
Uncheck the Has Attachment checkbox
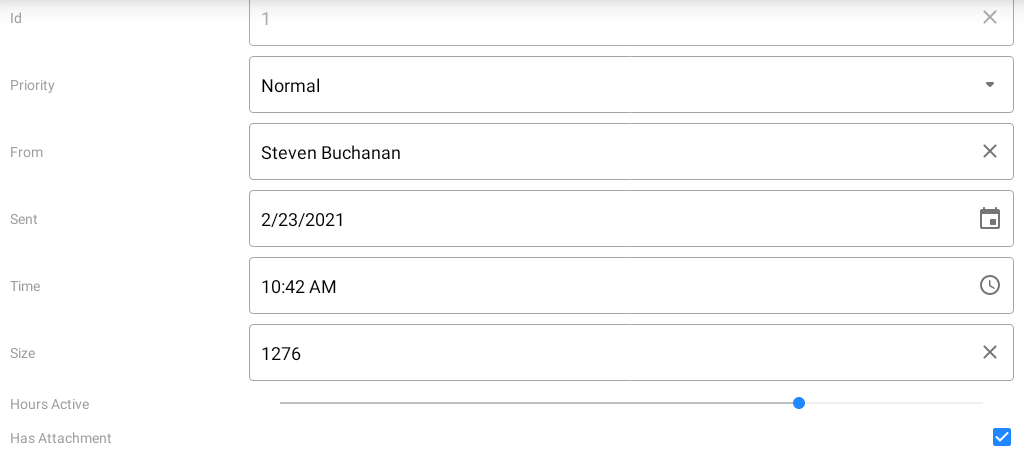tap(1002, 437)
